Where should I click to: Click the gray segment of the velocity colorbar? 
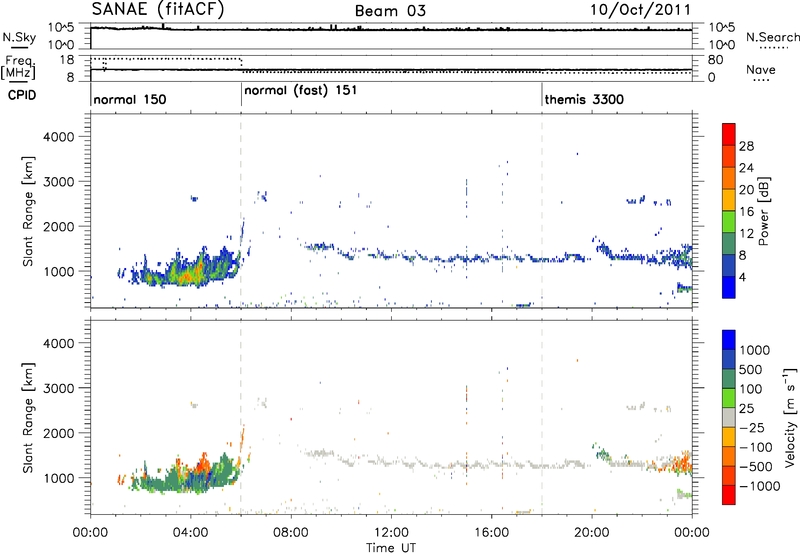coord(729,417)
